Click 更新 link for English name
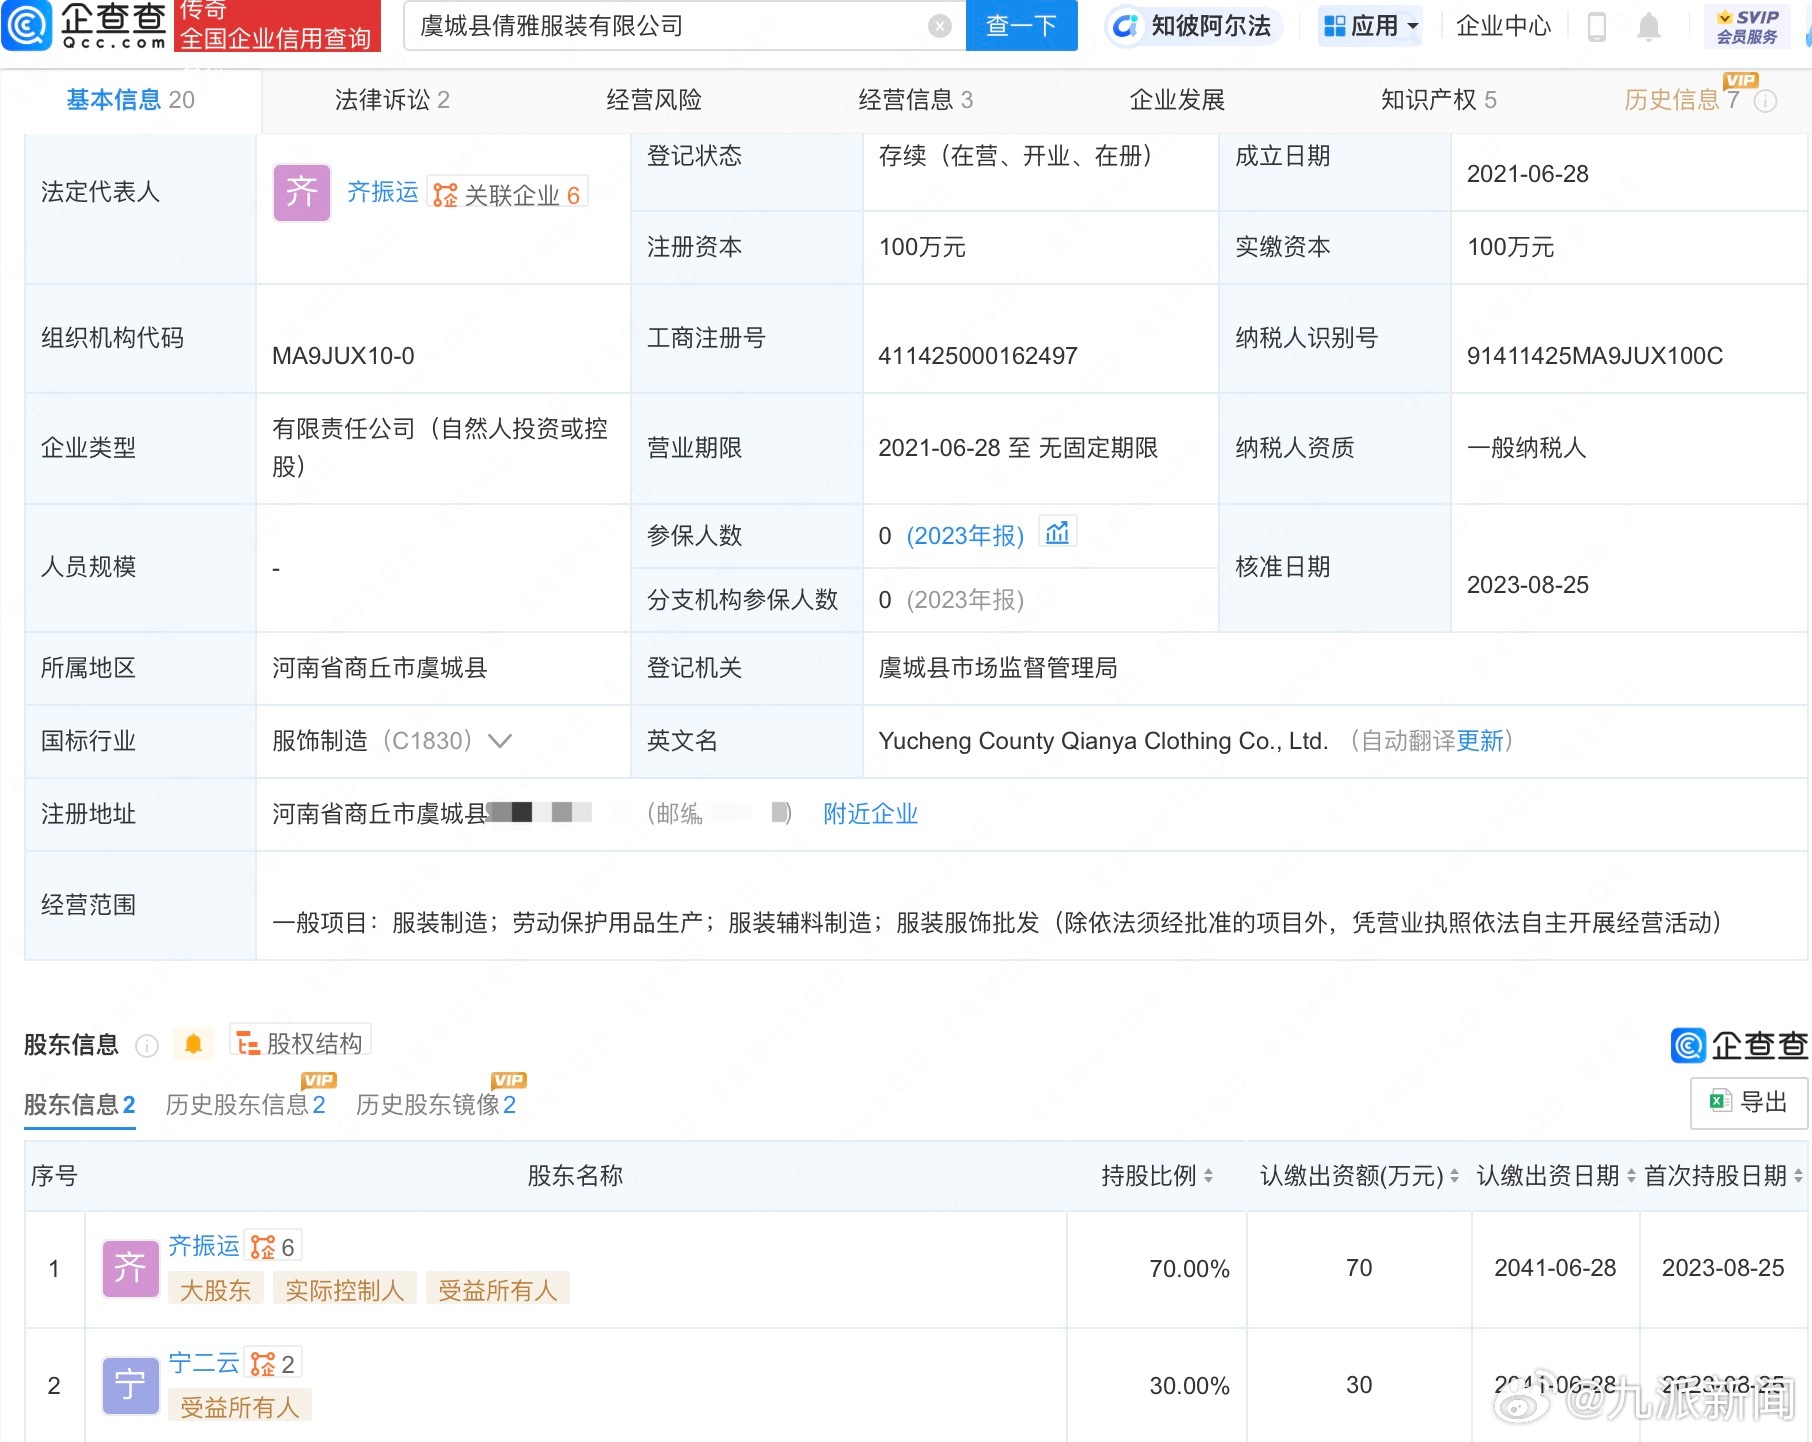Image resolution: width=1812 pixels, height=1442 pixels. [1480, 741]
